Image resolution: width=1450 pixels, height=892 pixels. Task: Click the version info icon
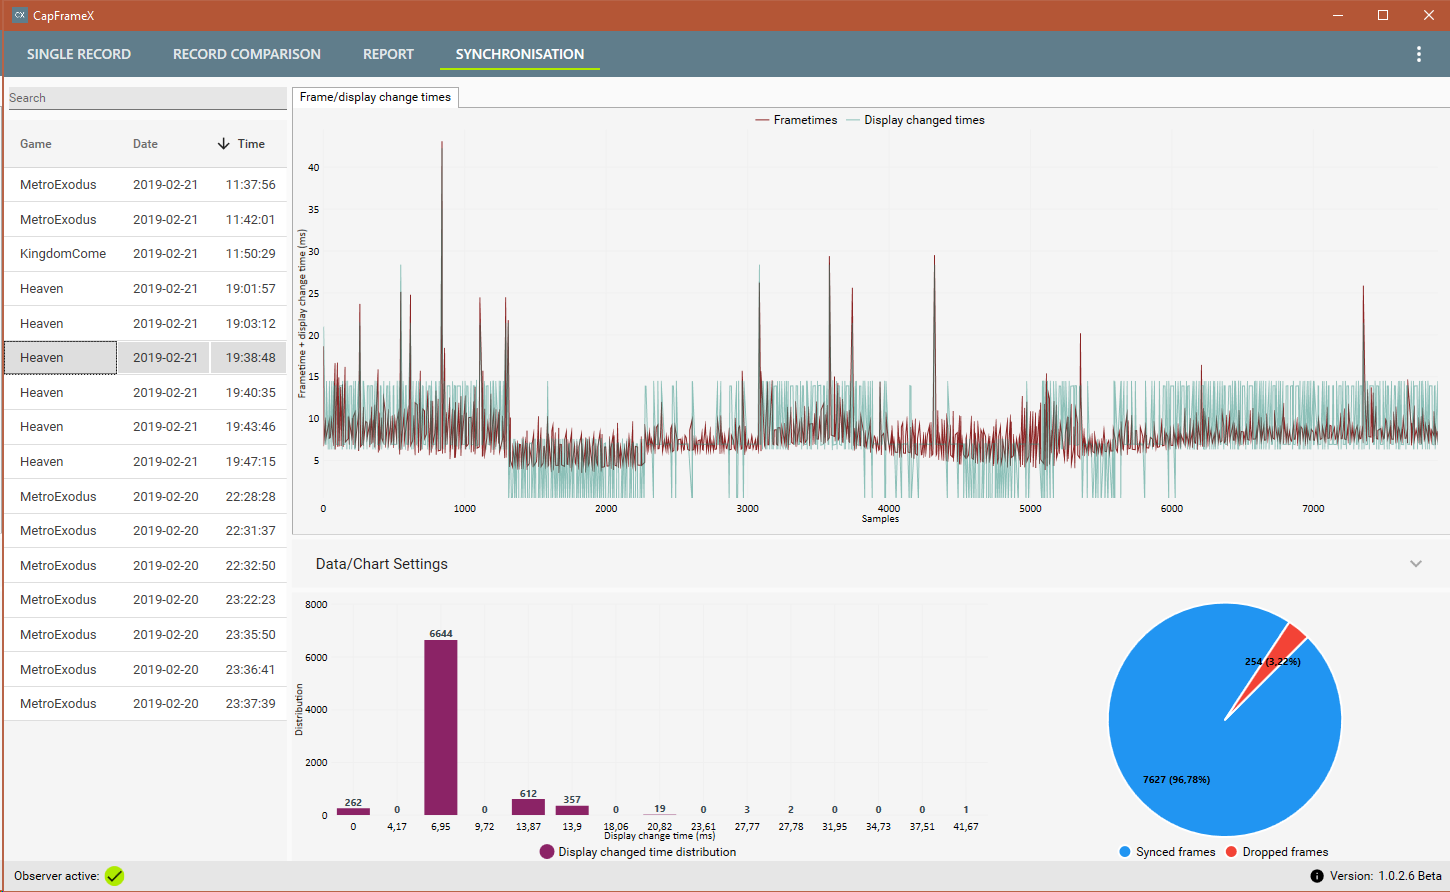[x=1317, y=876]
